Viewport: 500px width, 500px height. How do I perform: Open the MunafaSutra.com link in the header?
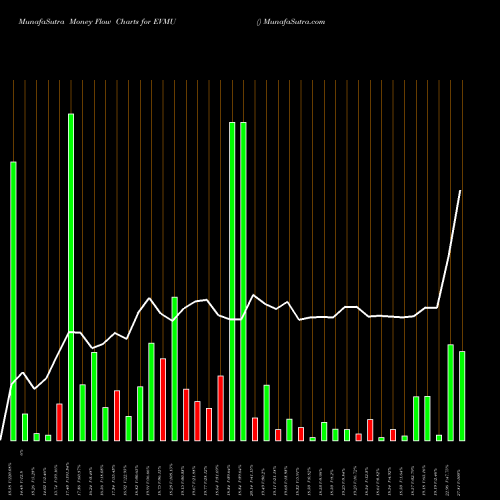tap(294, 22)
